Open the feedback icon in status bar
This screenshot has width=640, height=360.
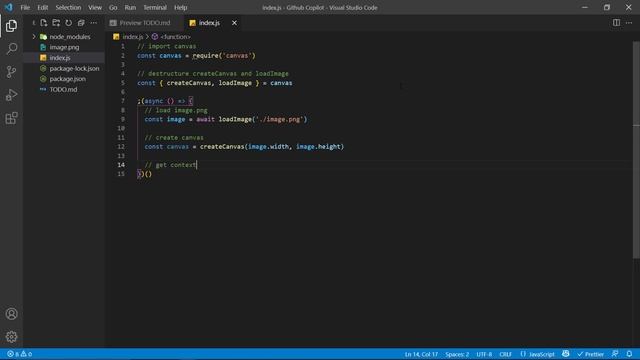(x=615, y=354)
